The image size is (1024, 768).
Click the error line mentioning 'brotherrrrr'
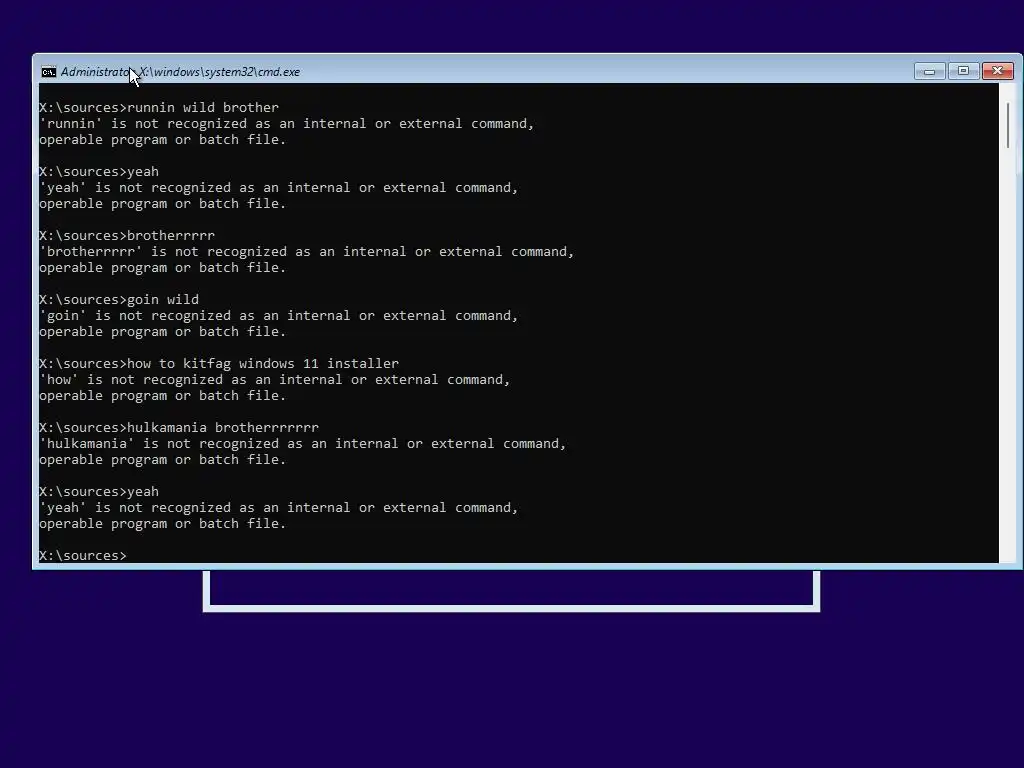click(306, 251)
